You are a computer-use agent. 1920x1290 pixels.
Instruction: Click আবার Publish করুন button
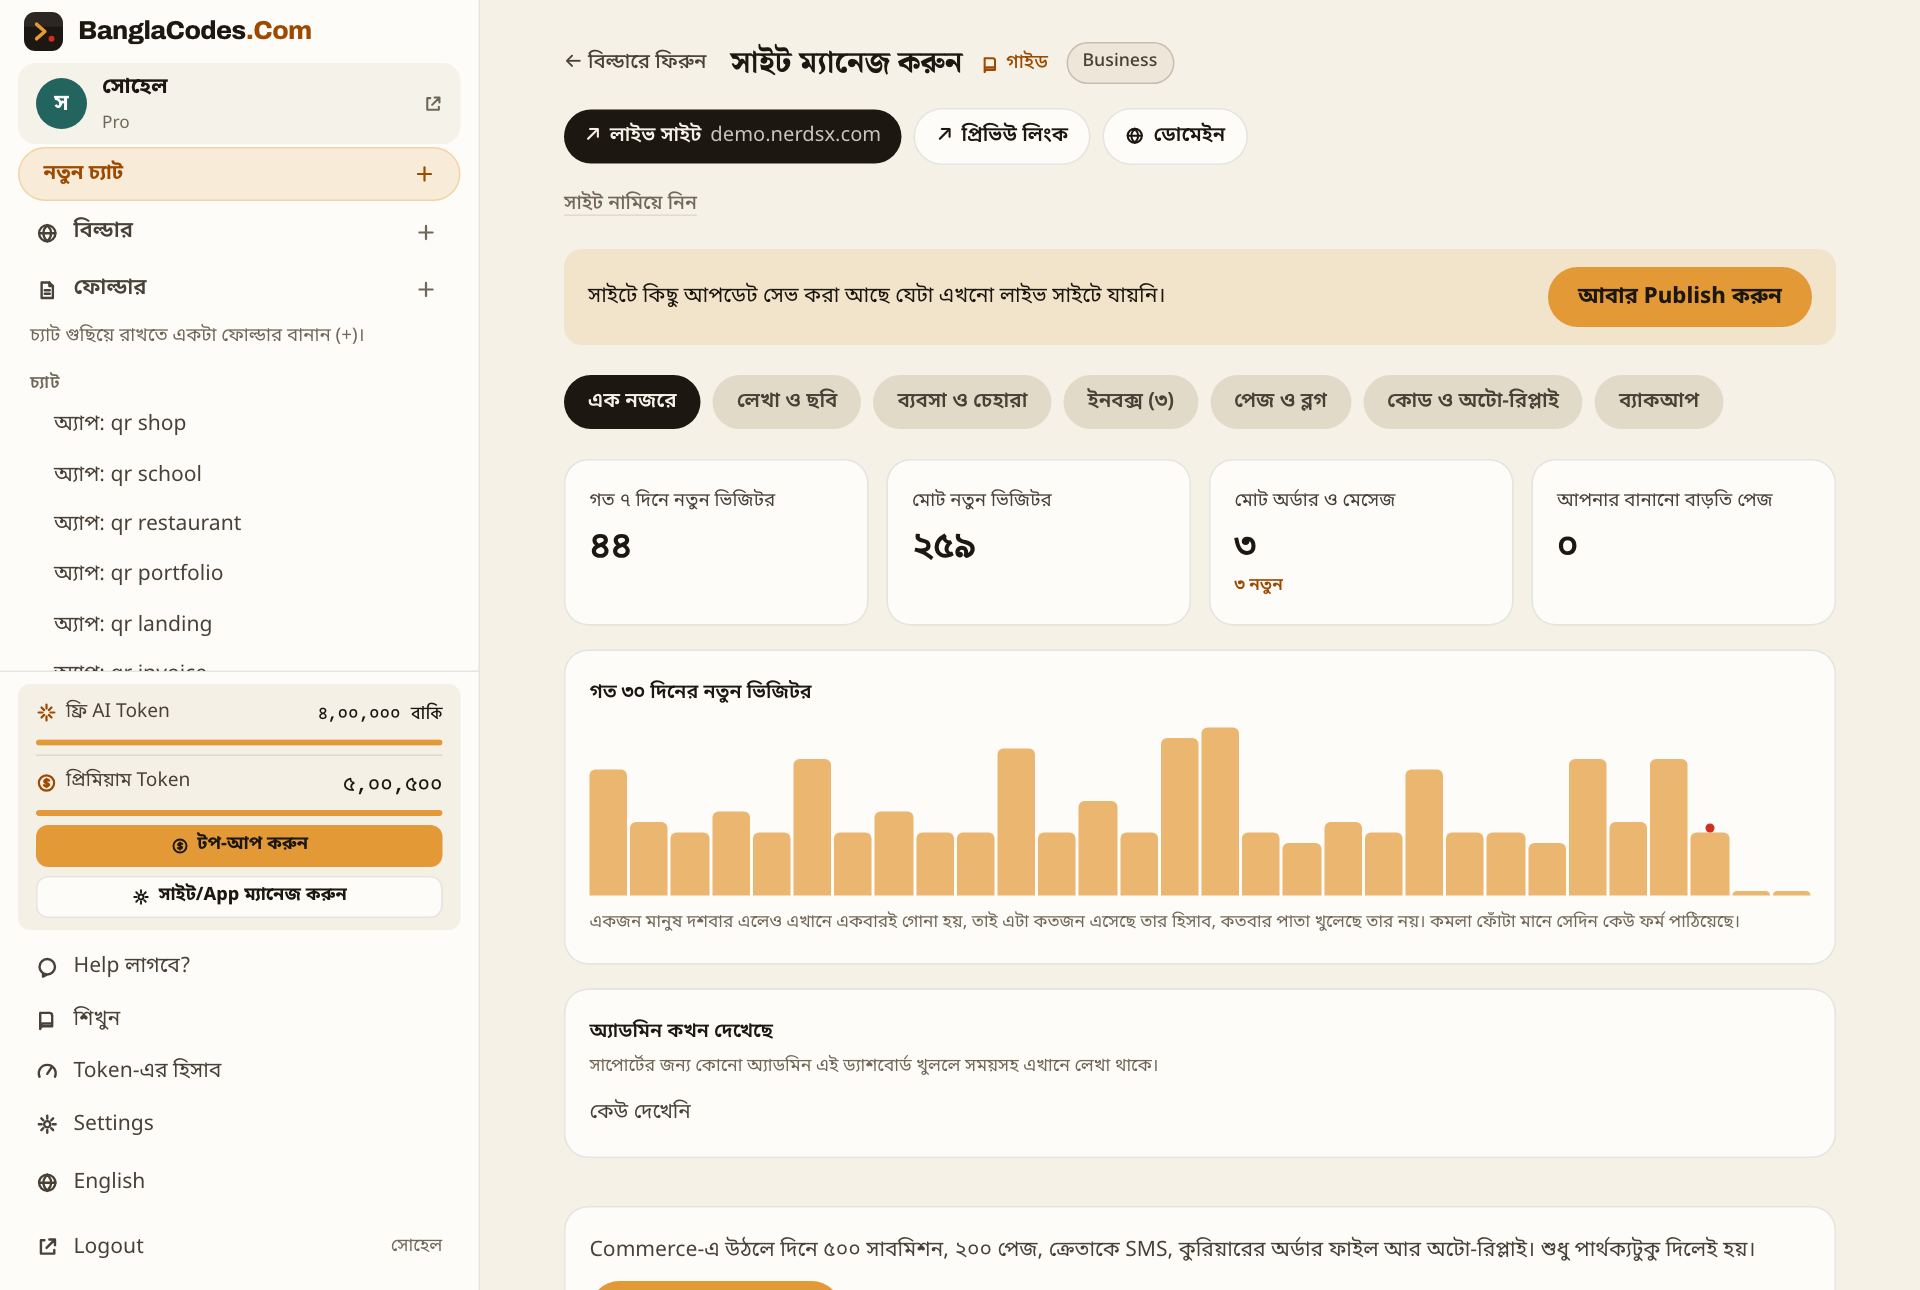pyautogui.click(x=1679, y=296)
